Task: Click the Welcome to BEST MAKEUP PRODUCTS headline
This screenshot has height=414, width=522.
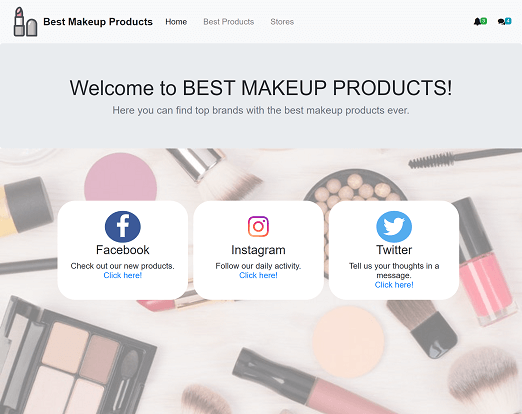Action: point(261,88)
